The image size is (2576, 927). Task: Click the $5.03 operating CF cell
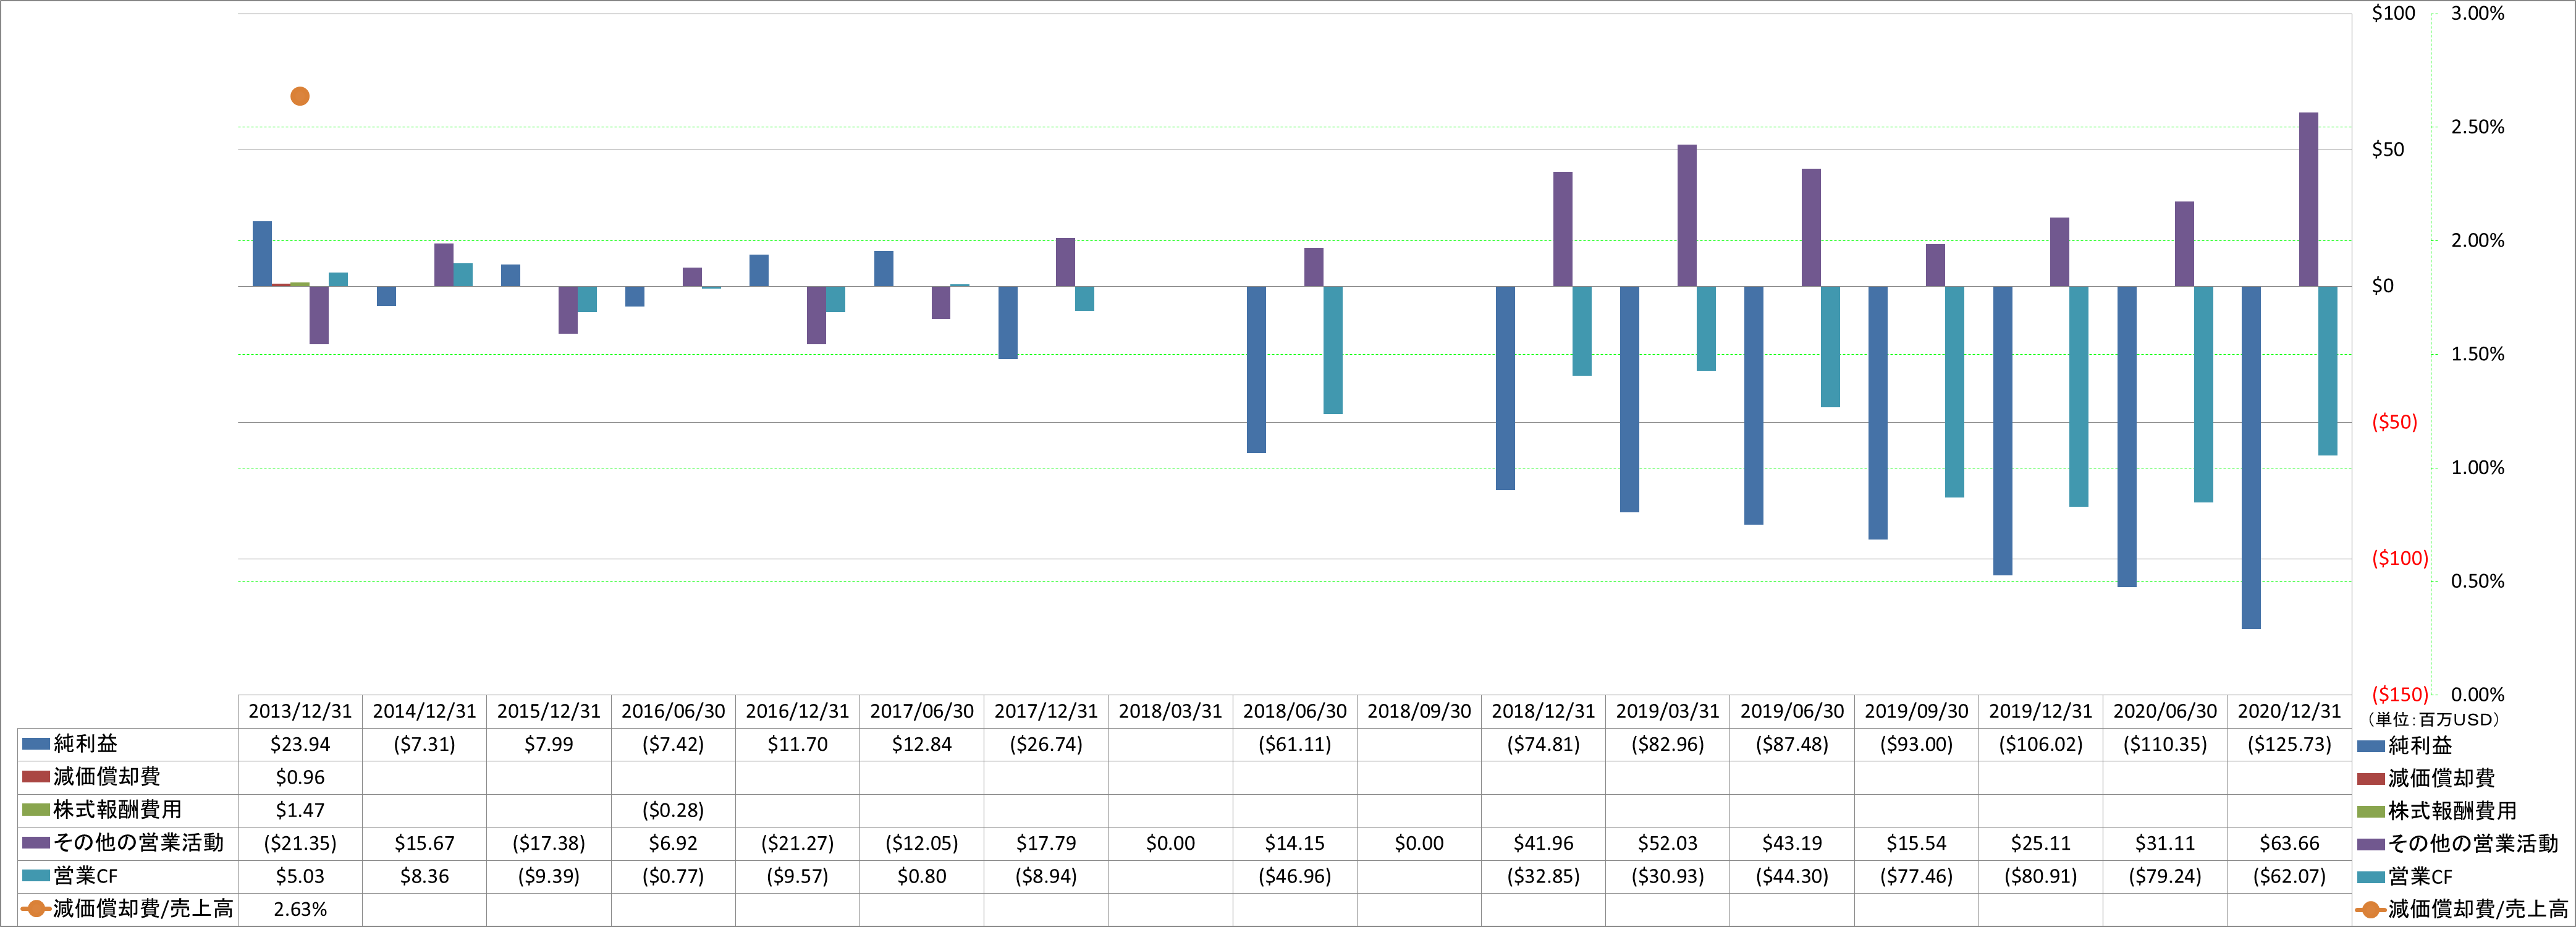(300, 876)
